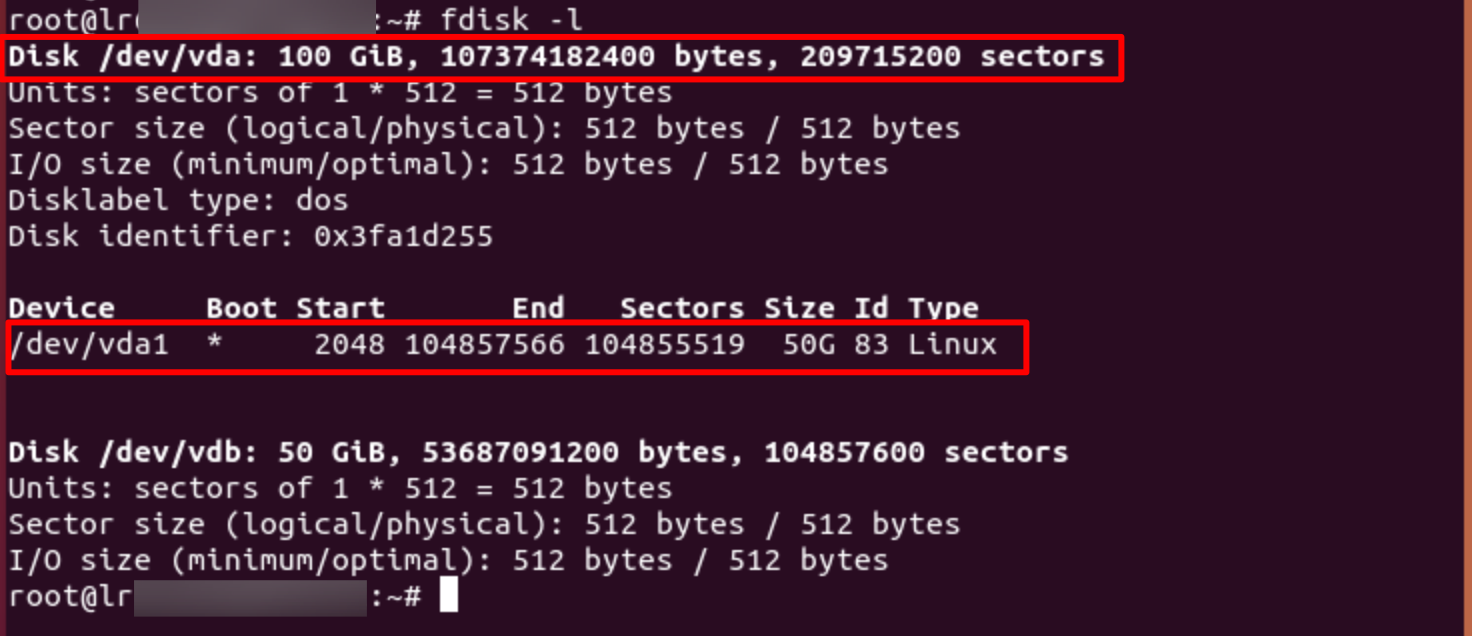1472x636 pixels.
Task: Click the sectors count 104855519
Action: [x=664, y=345]
